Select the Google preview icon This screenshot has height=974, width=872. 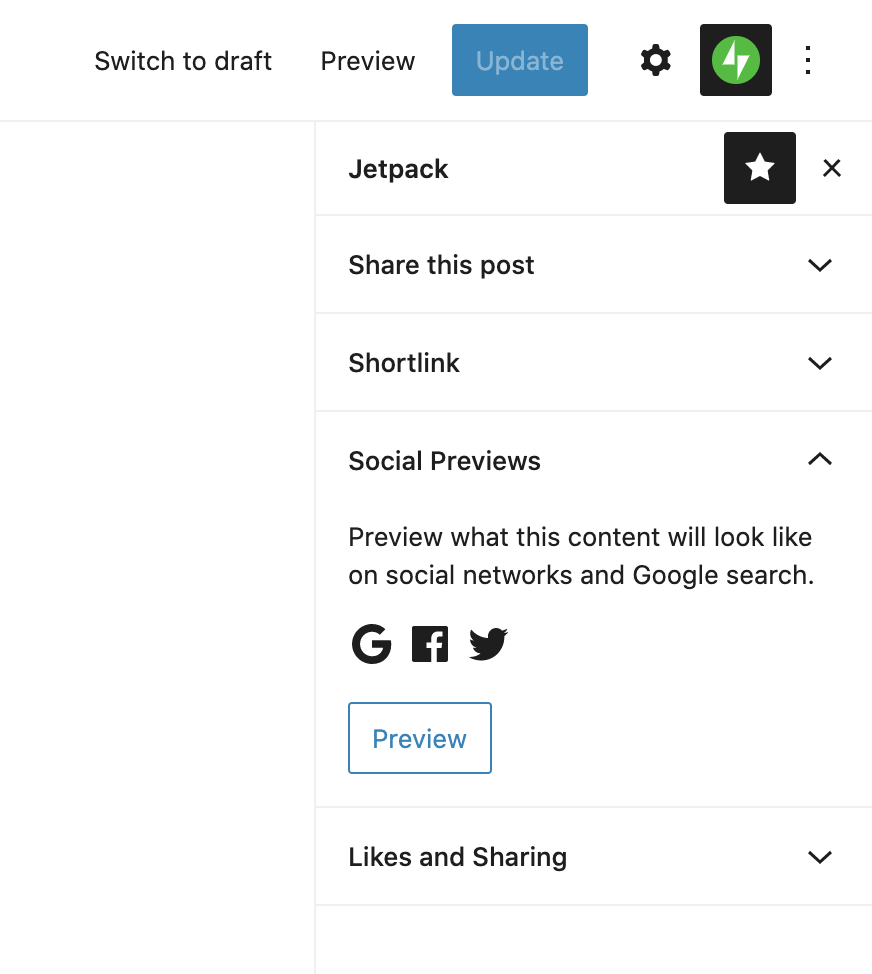[x=371, y=644]
